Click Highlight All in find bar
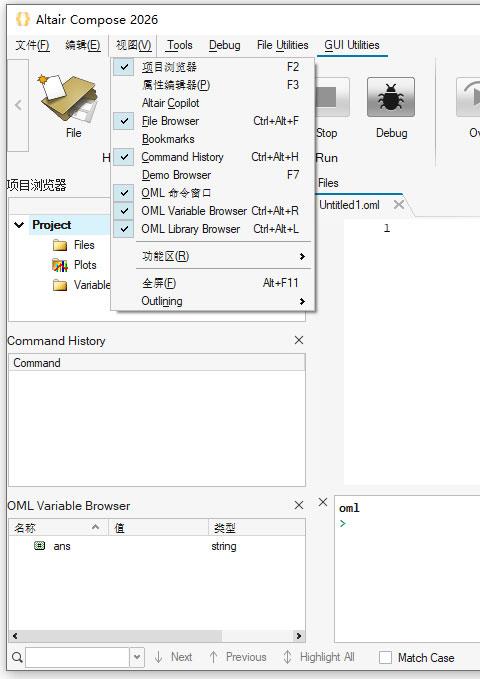480x679 pixels. click(319, 657)
